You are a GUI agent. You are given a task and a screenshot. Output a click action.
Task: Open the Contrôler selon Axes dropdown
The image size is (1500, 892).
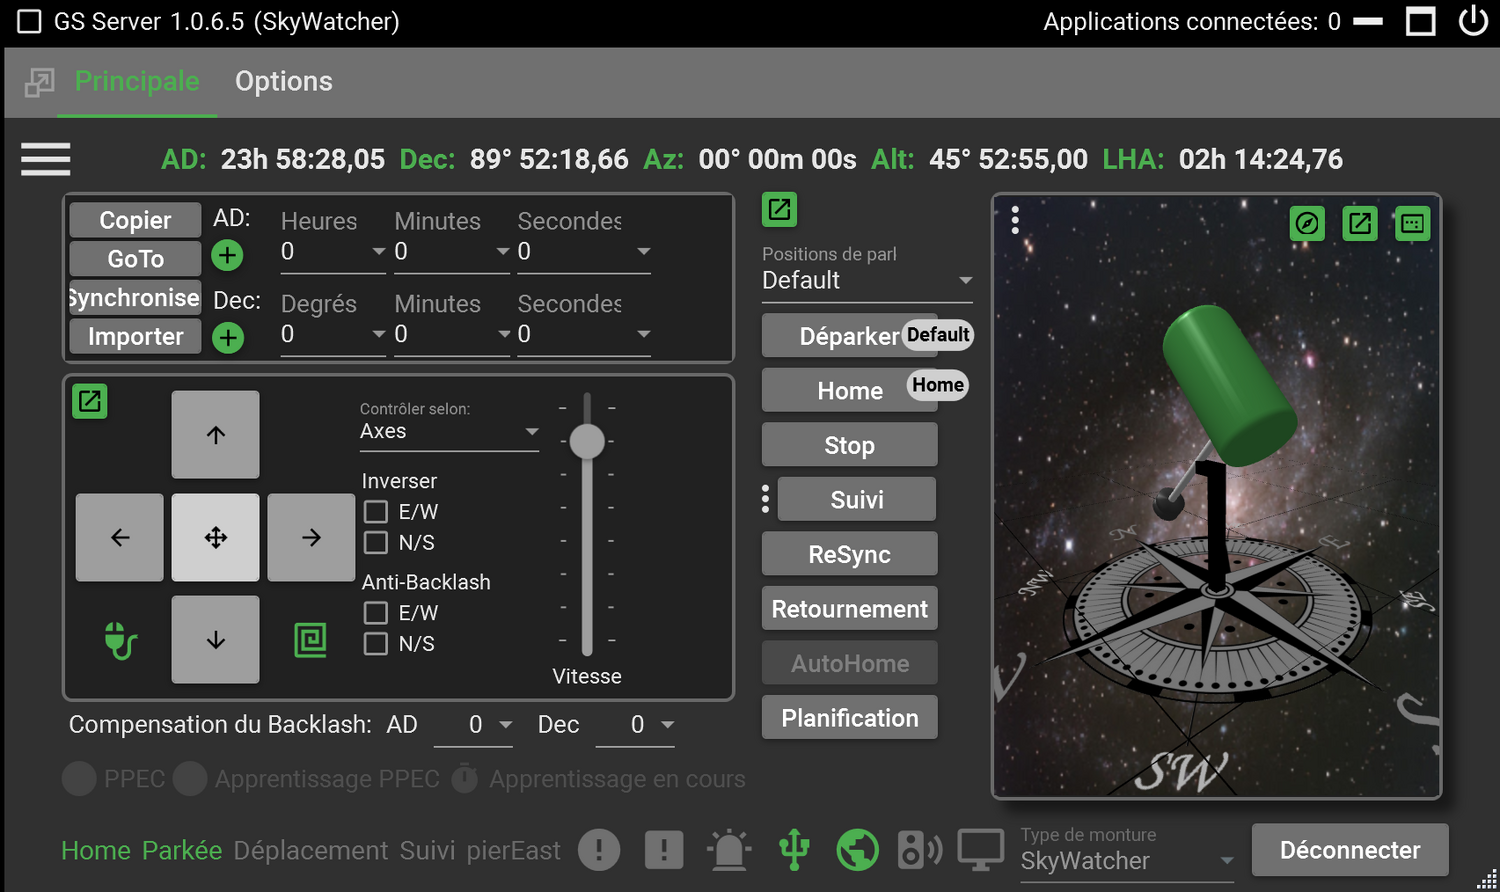[449, 431]
